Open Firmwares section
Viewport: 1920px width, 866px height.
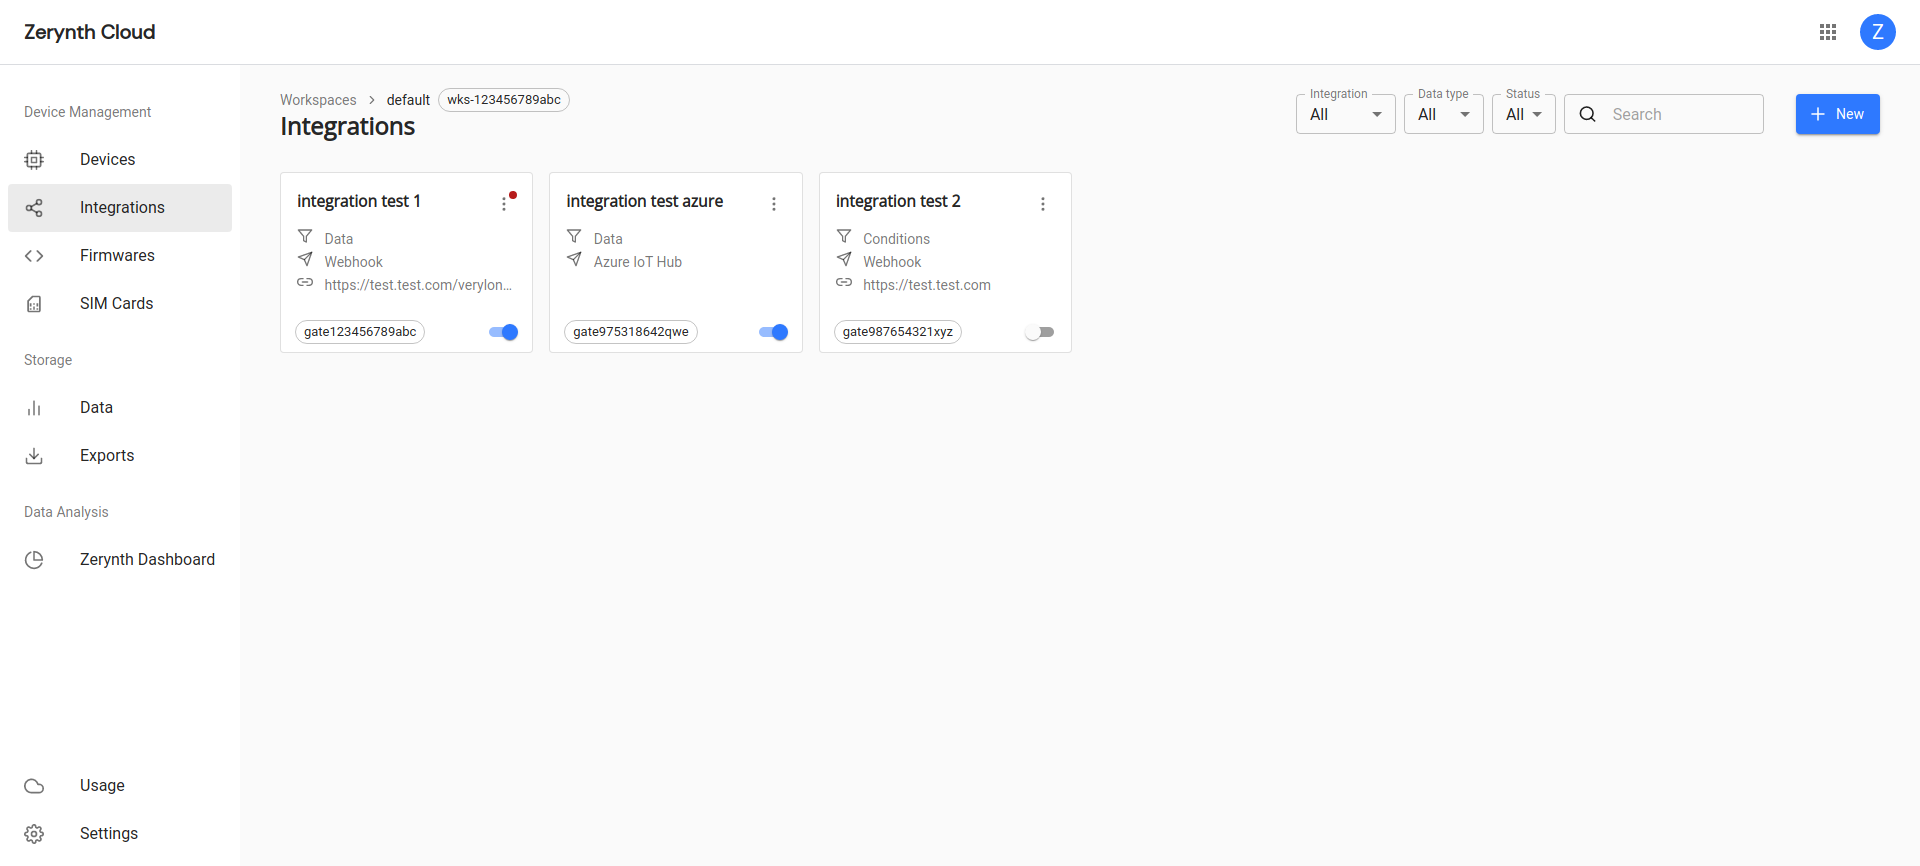(x=120, y=256)
